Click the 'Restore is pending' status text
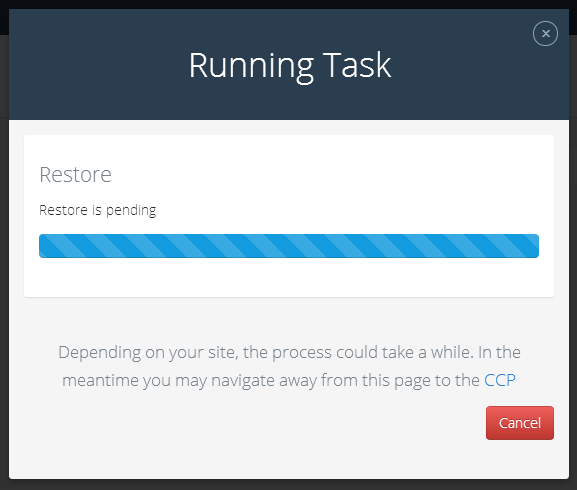This screenshot has width=577, height=490. (98, 210)
